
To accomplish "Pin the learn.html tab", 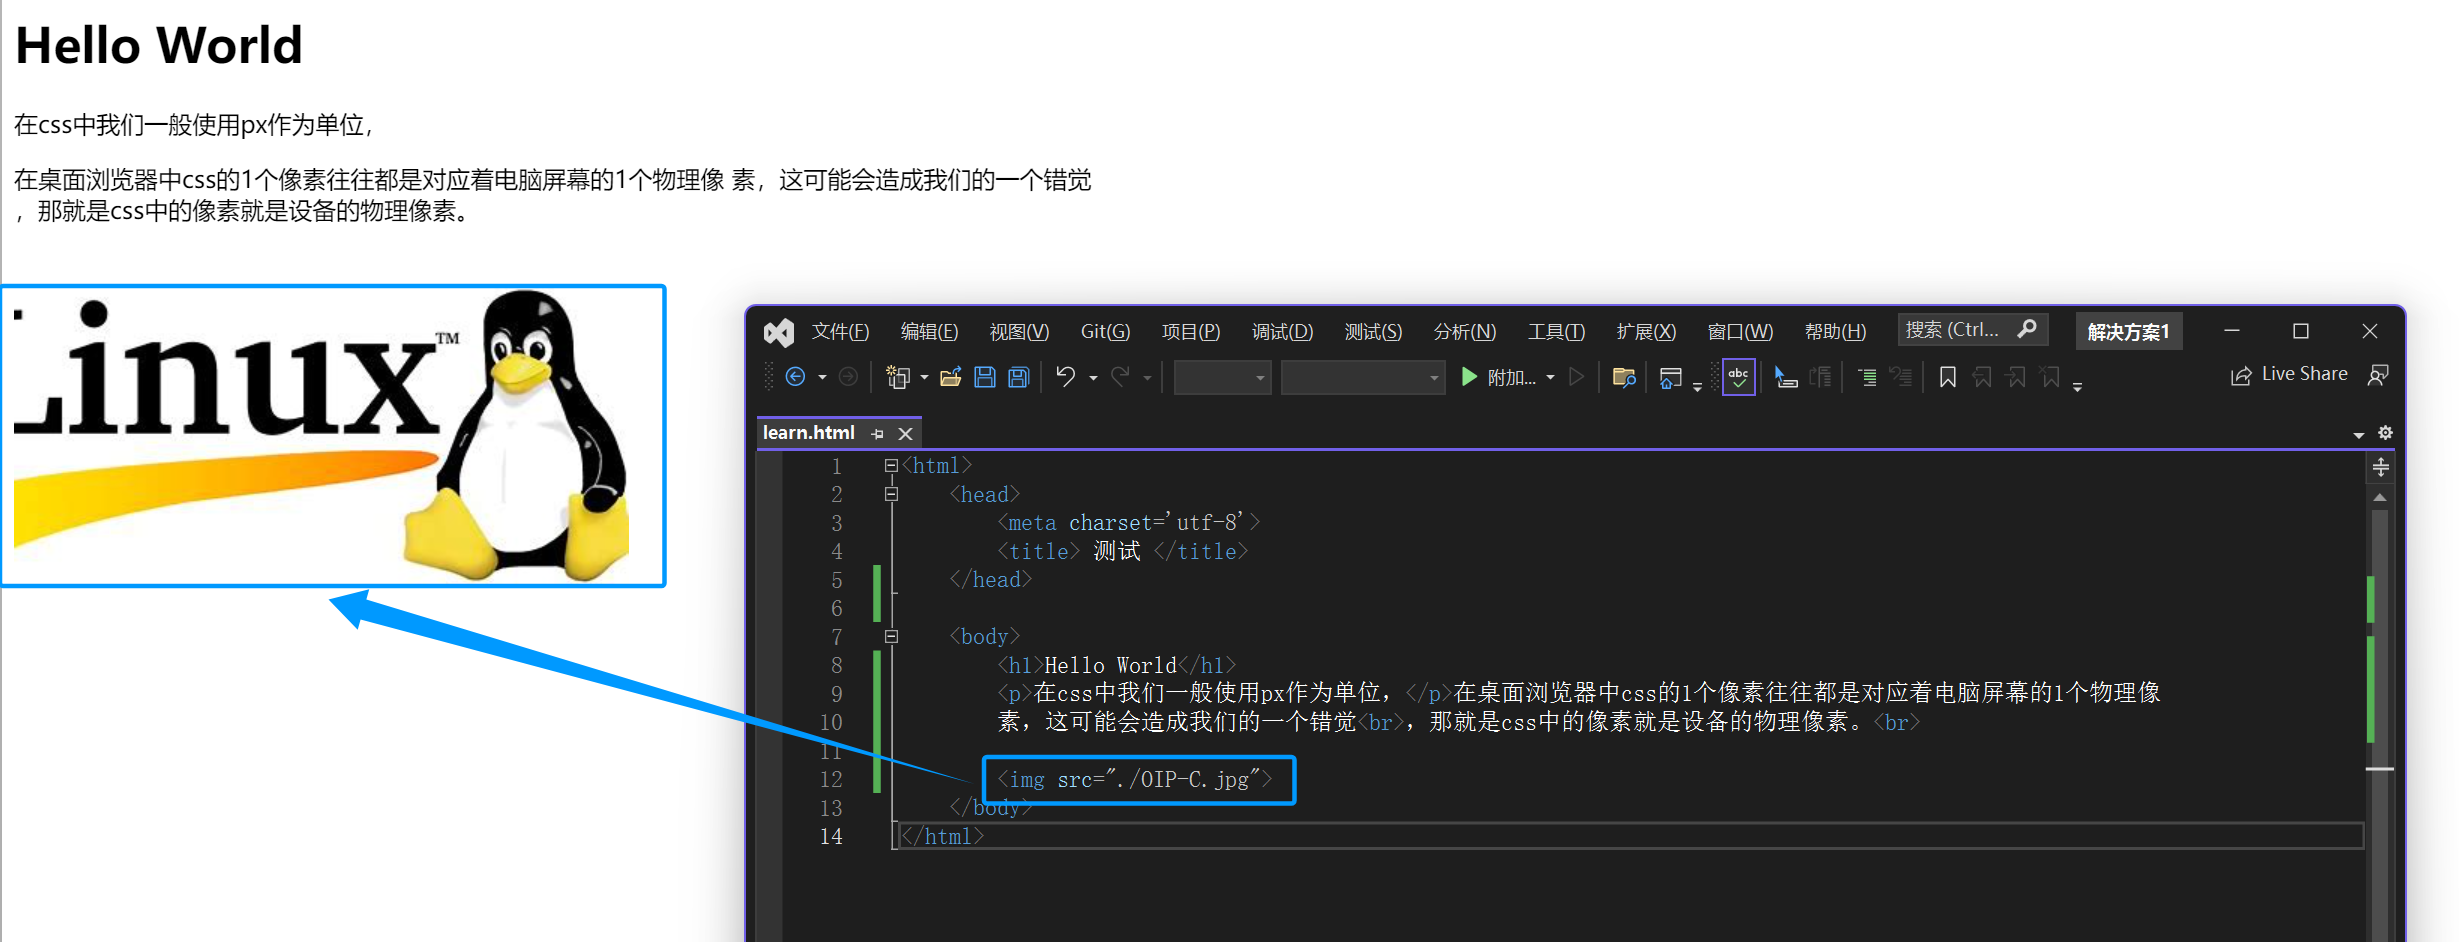I will (877, 433).
